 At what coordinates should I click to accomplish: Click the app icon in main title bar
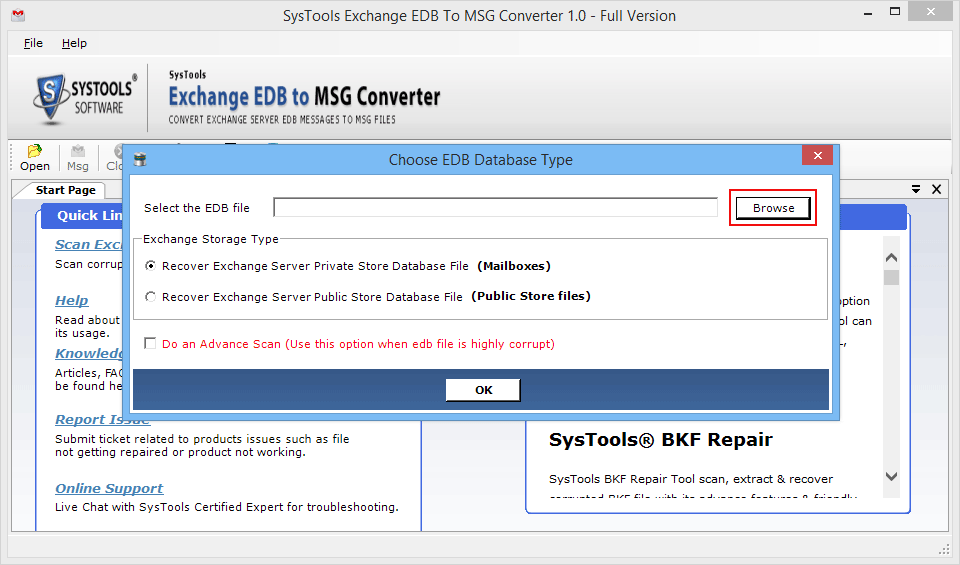click(x=18, y=14)
